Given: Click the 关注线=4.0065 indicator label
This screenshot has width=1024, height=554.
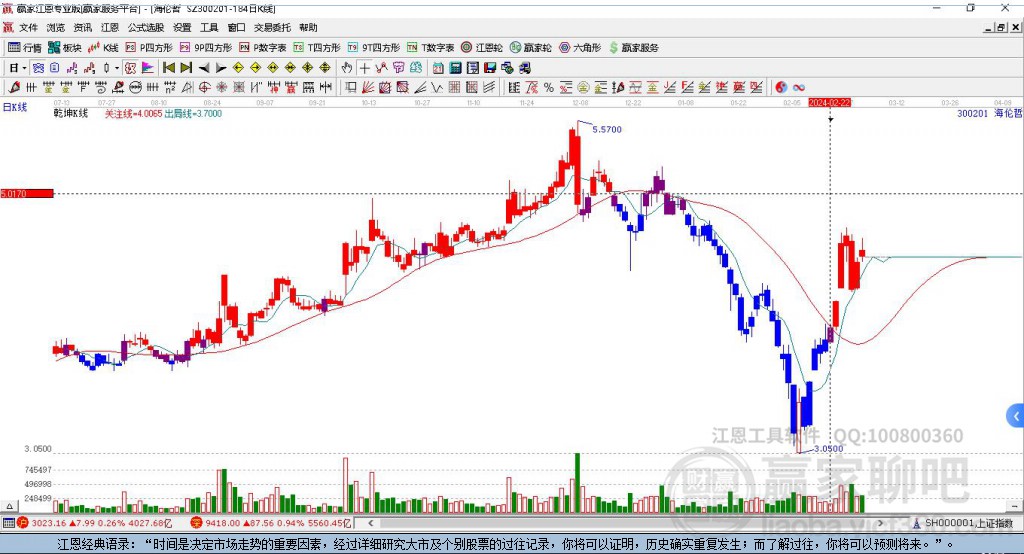Looking at the screenshot, I should [x=133, y=114].
